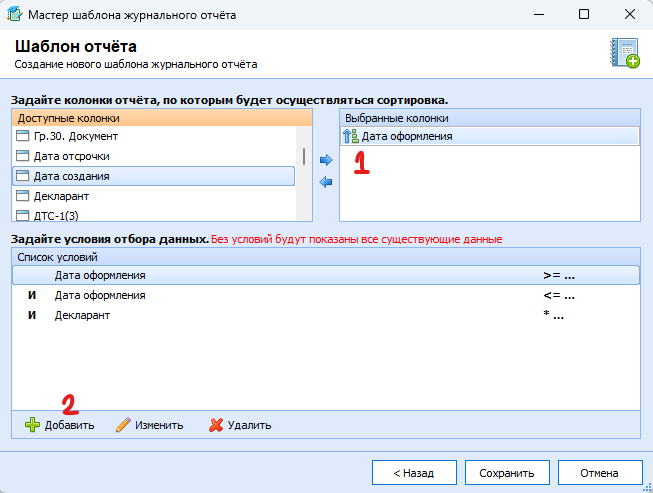
Task: Click the red cross Удалить icon
Action: (x=215, y=425)
